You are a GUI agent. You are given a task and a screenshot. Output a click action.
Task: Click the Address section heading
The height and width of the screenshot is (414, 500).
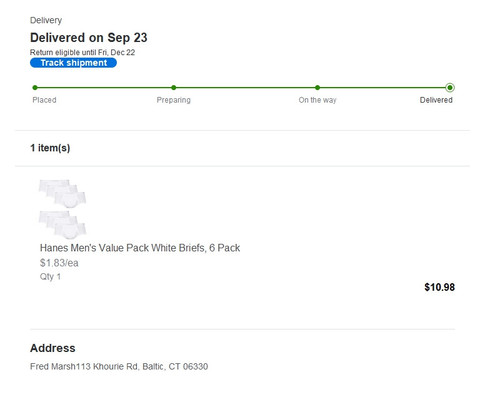pos(53,348)
